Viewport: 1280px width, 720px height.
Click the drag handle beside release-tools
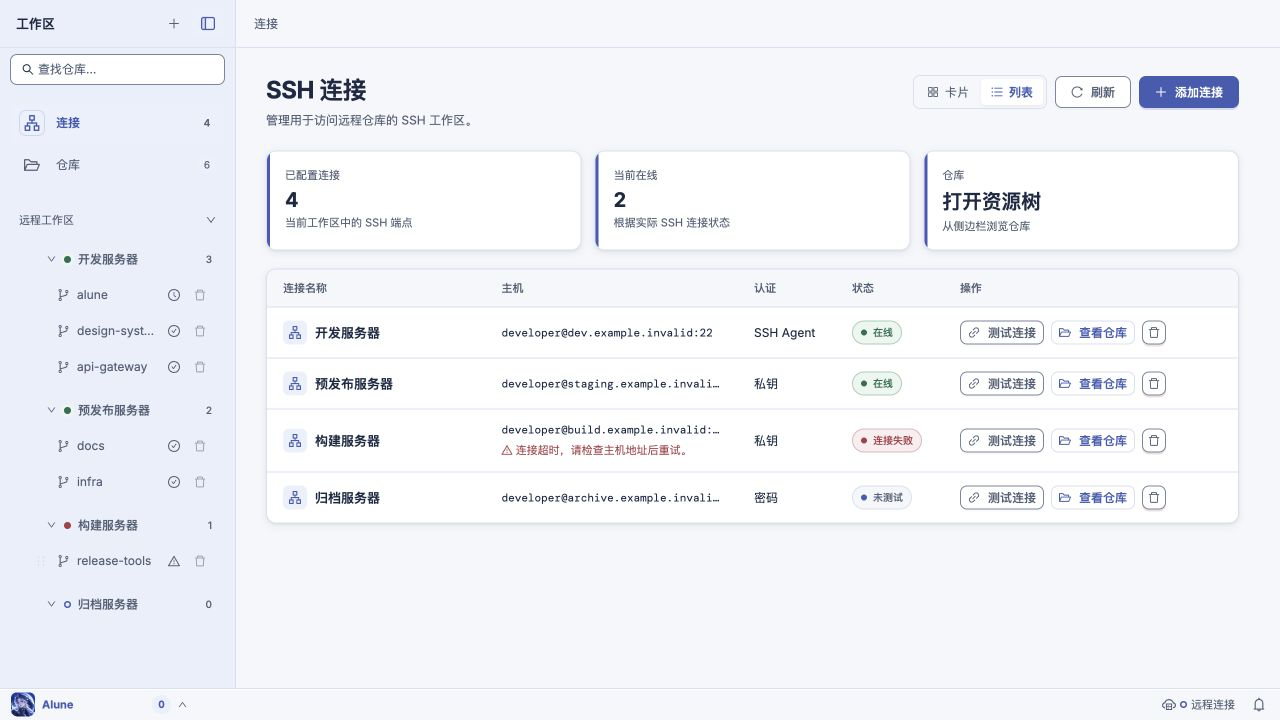click(x=41, y=561)
